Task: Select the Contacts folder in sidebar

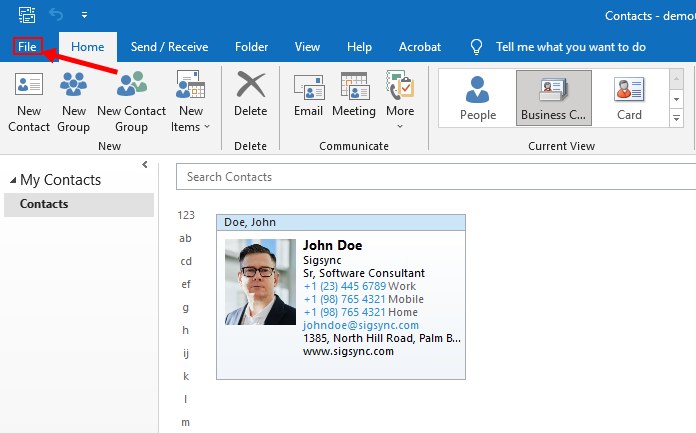Action: pyautogui.click(x=44, y=204)
